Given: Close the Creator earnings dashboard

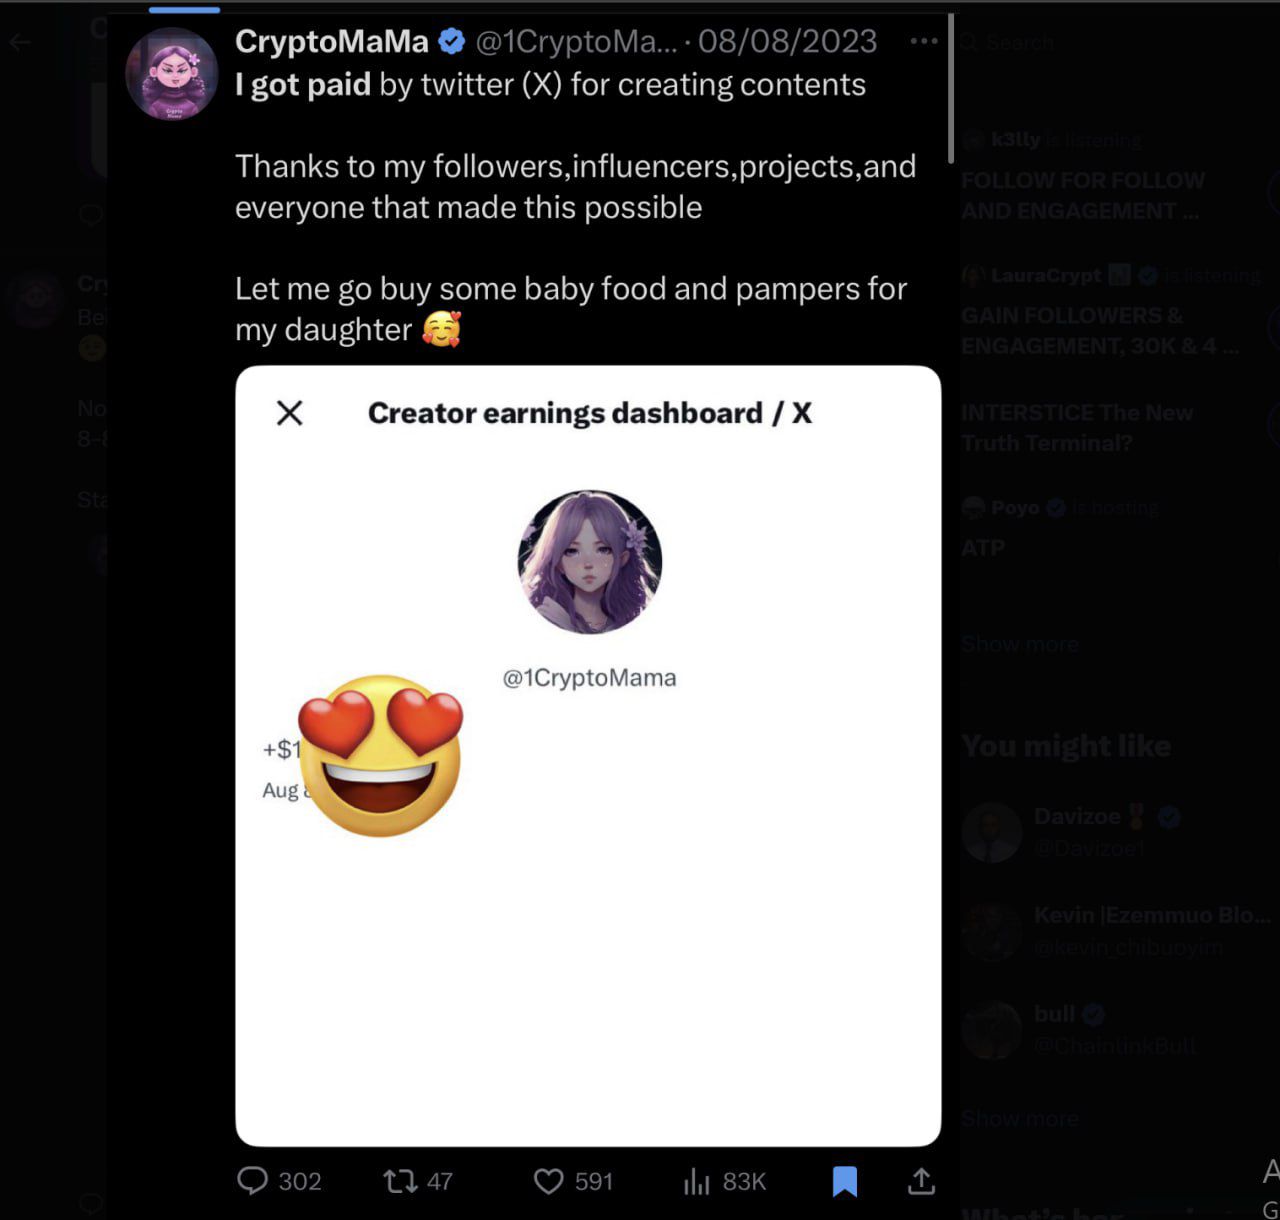Looking at the screenshot, I should click(x=290, y=413).
